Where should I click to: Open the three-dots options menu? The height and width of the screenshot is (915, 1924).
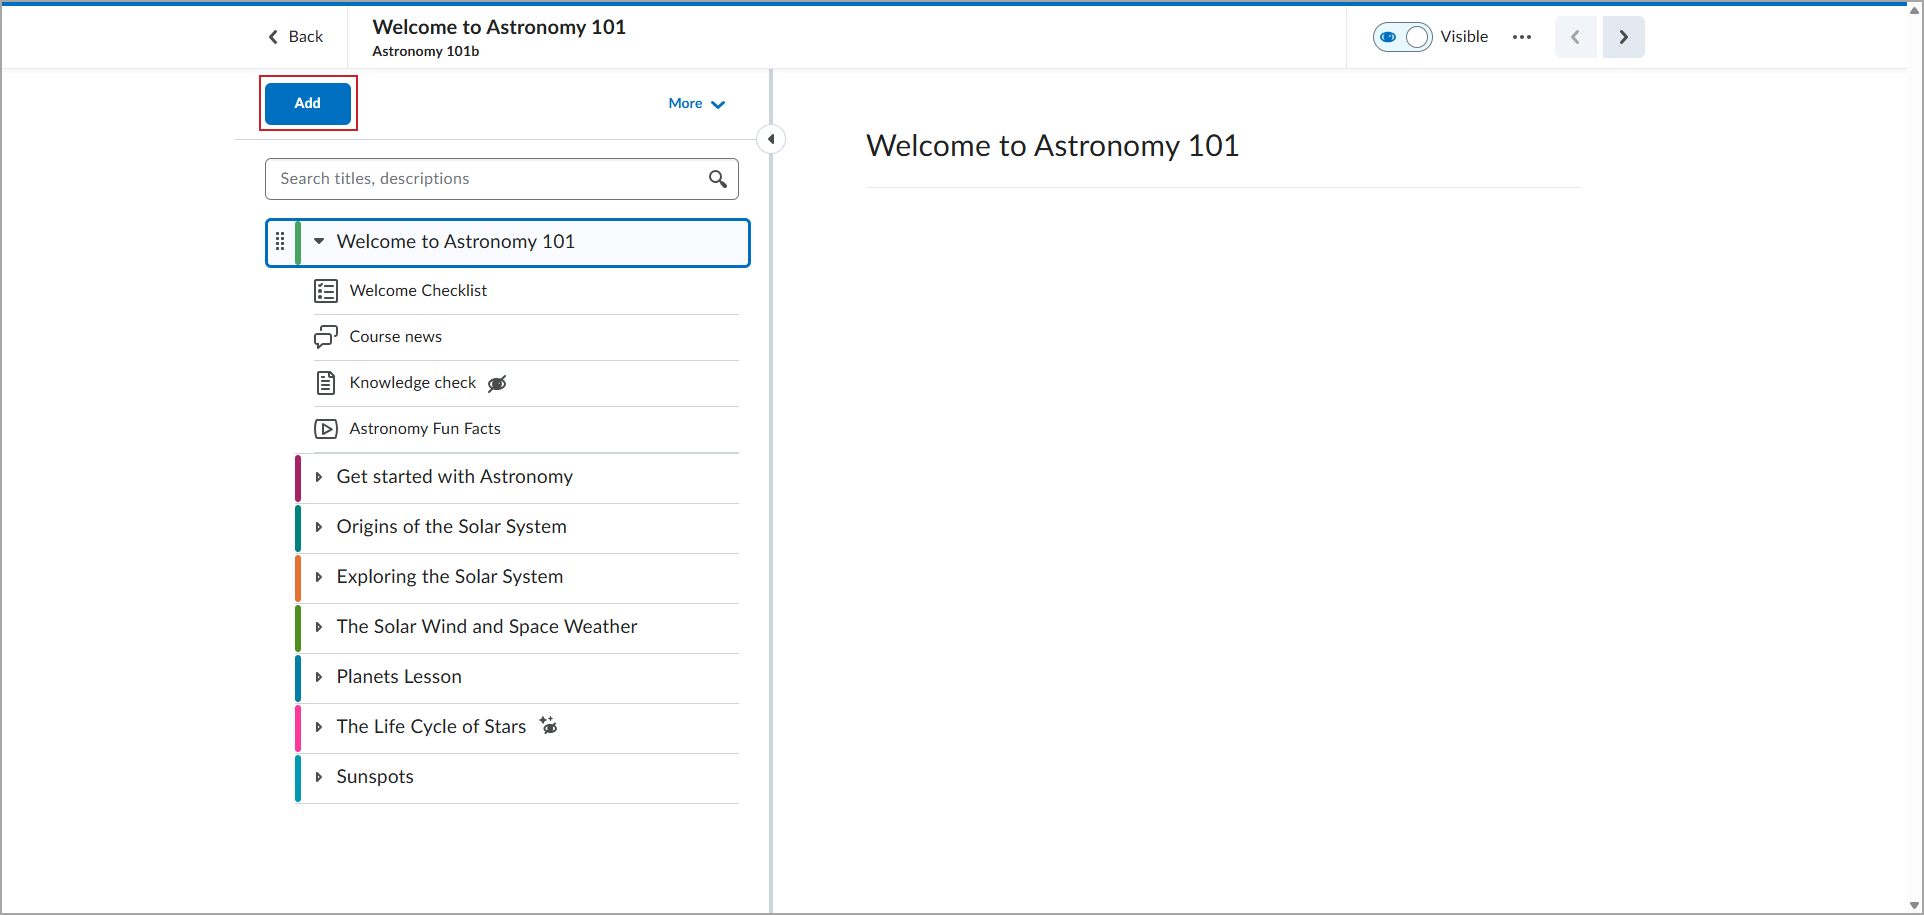[x=1522, y=37]
